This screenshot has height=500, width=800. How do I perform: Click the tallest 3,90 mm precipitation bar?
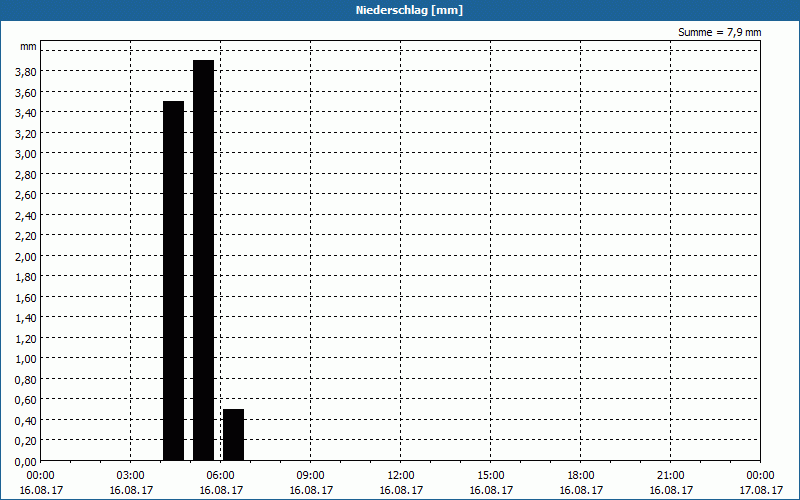click(204, 260)
